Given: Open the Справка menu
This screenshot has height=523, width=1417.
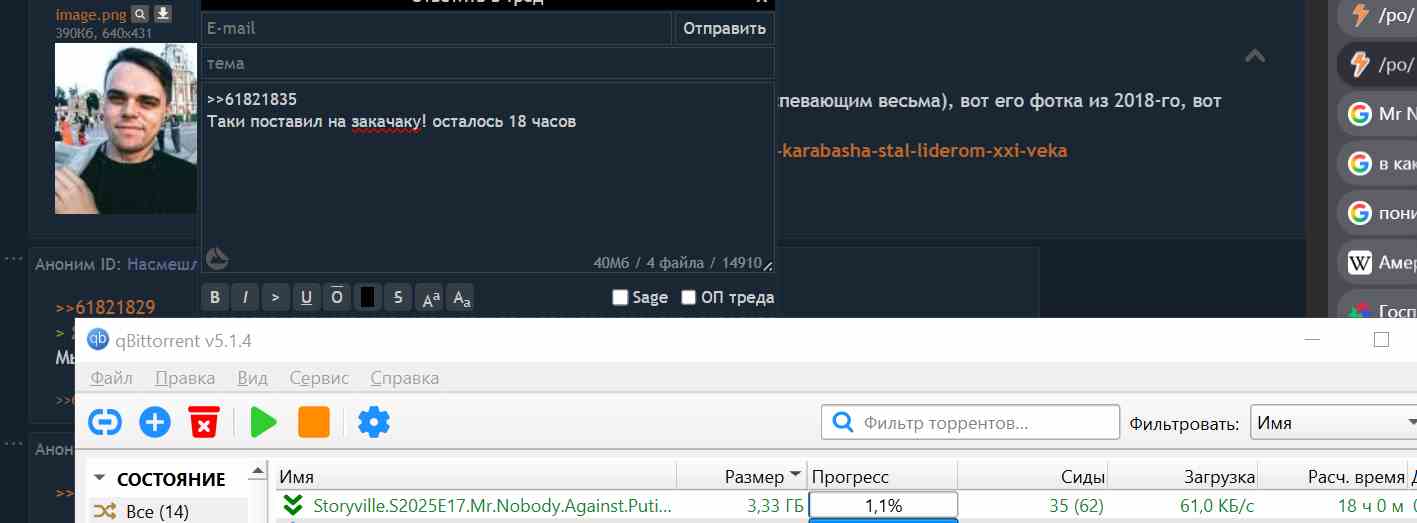Looking at the screenshot, I should (x=405, y=378).
